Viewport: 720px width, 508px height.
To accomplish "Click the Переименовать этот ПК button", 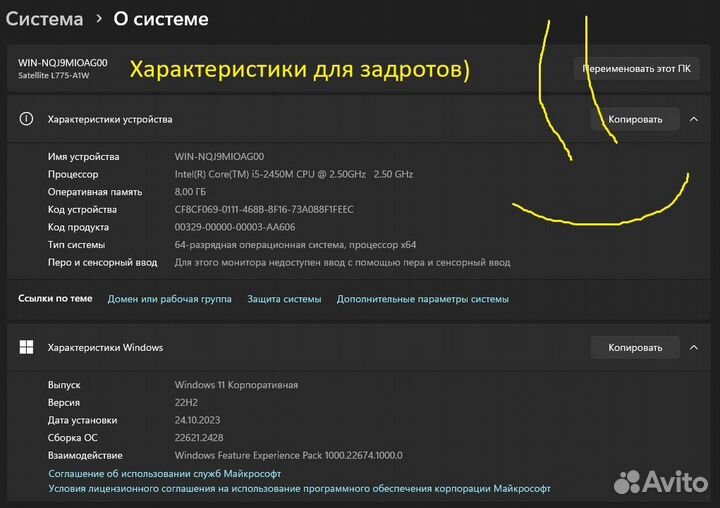I will click(636, 68).
